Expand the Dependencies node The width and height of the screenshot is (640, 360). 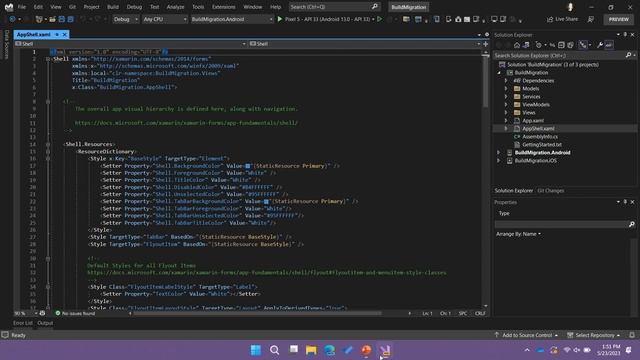click(x=506, y=80)
